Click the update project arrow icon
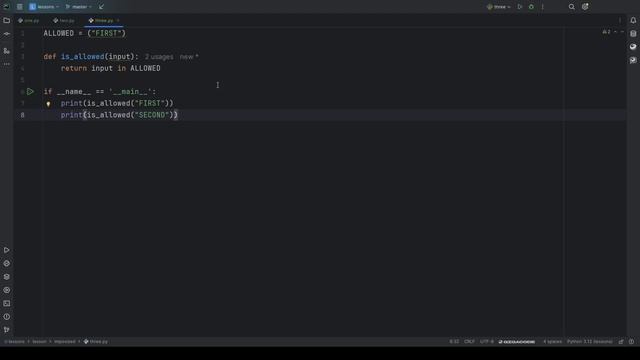This screenshot has width=640, height=360. pos(101,7)
